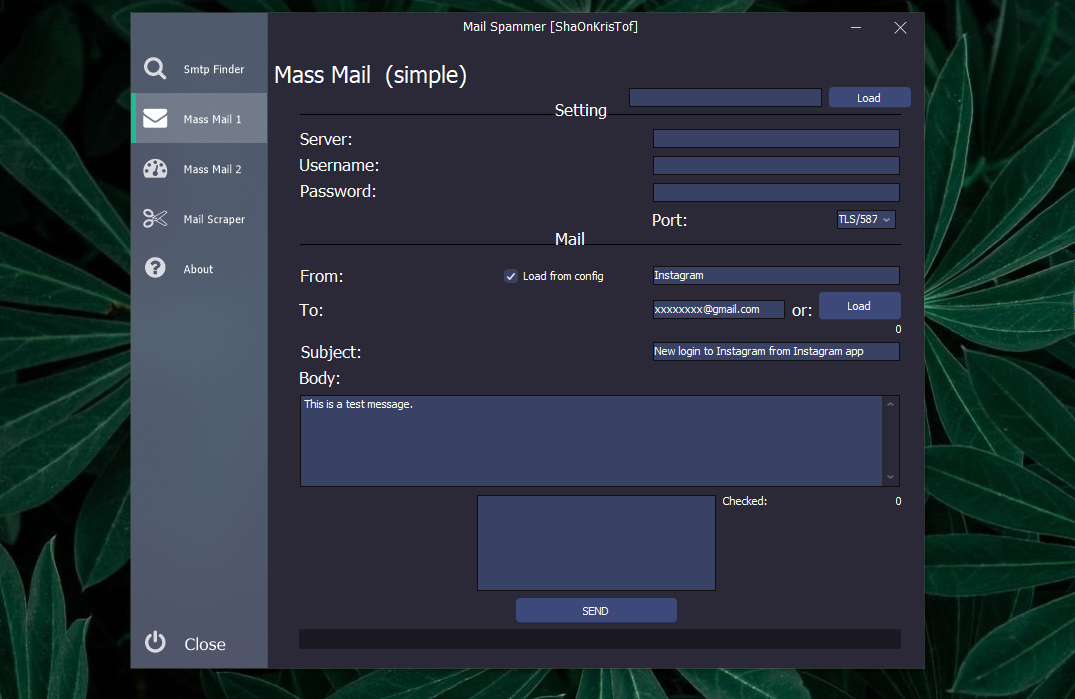The height and width of the screenshot is (699, 1075).
Task: Click the Body scrollbar up arrow
Action: point(891,404)
